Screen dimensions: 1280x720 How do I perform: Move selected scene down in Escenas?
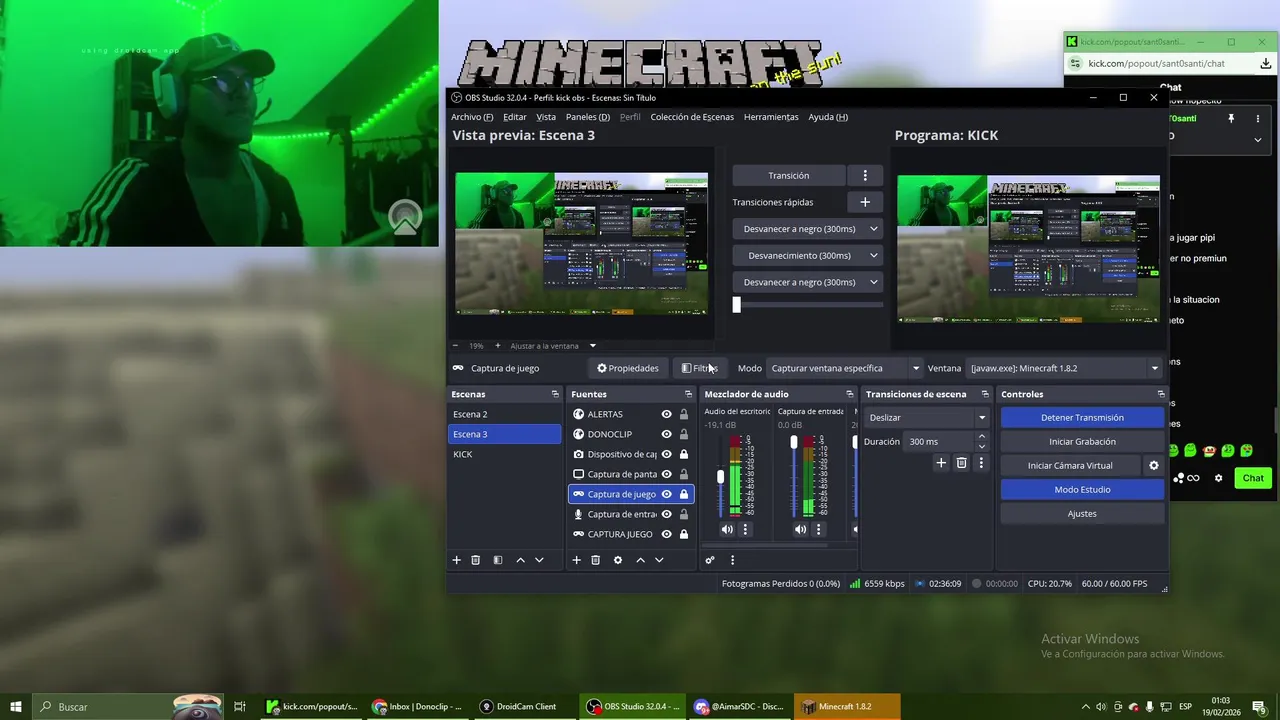tap(539, 560)
